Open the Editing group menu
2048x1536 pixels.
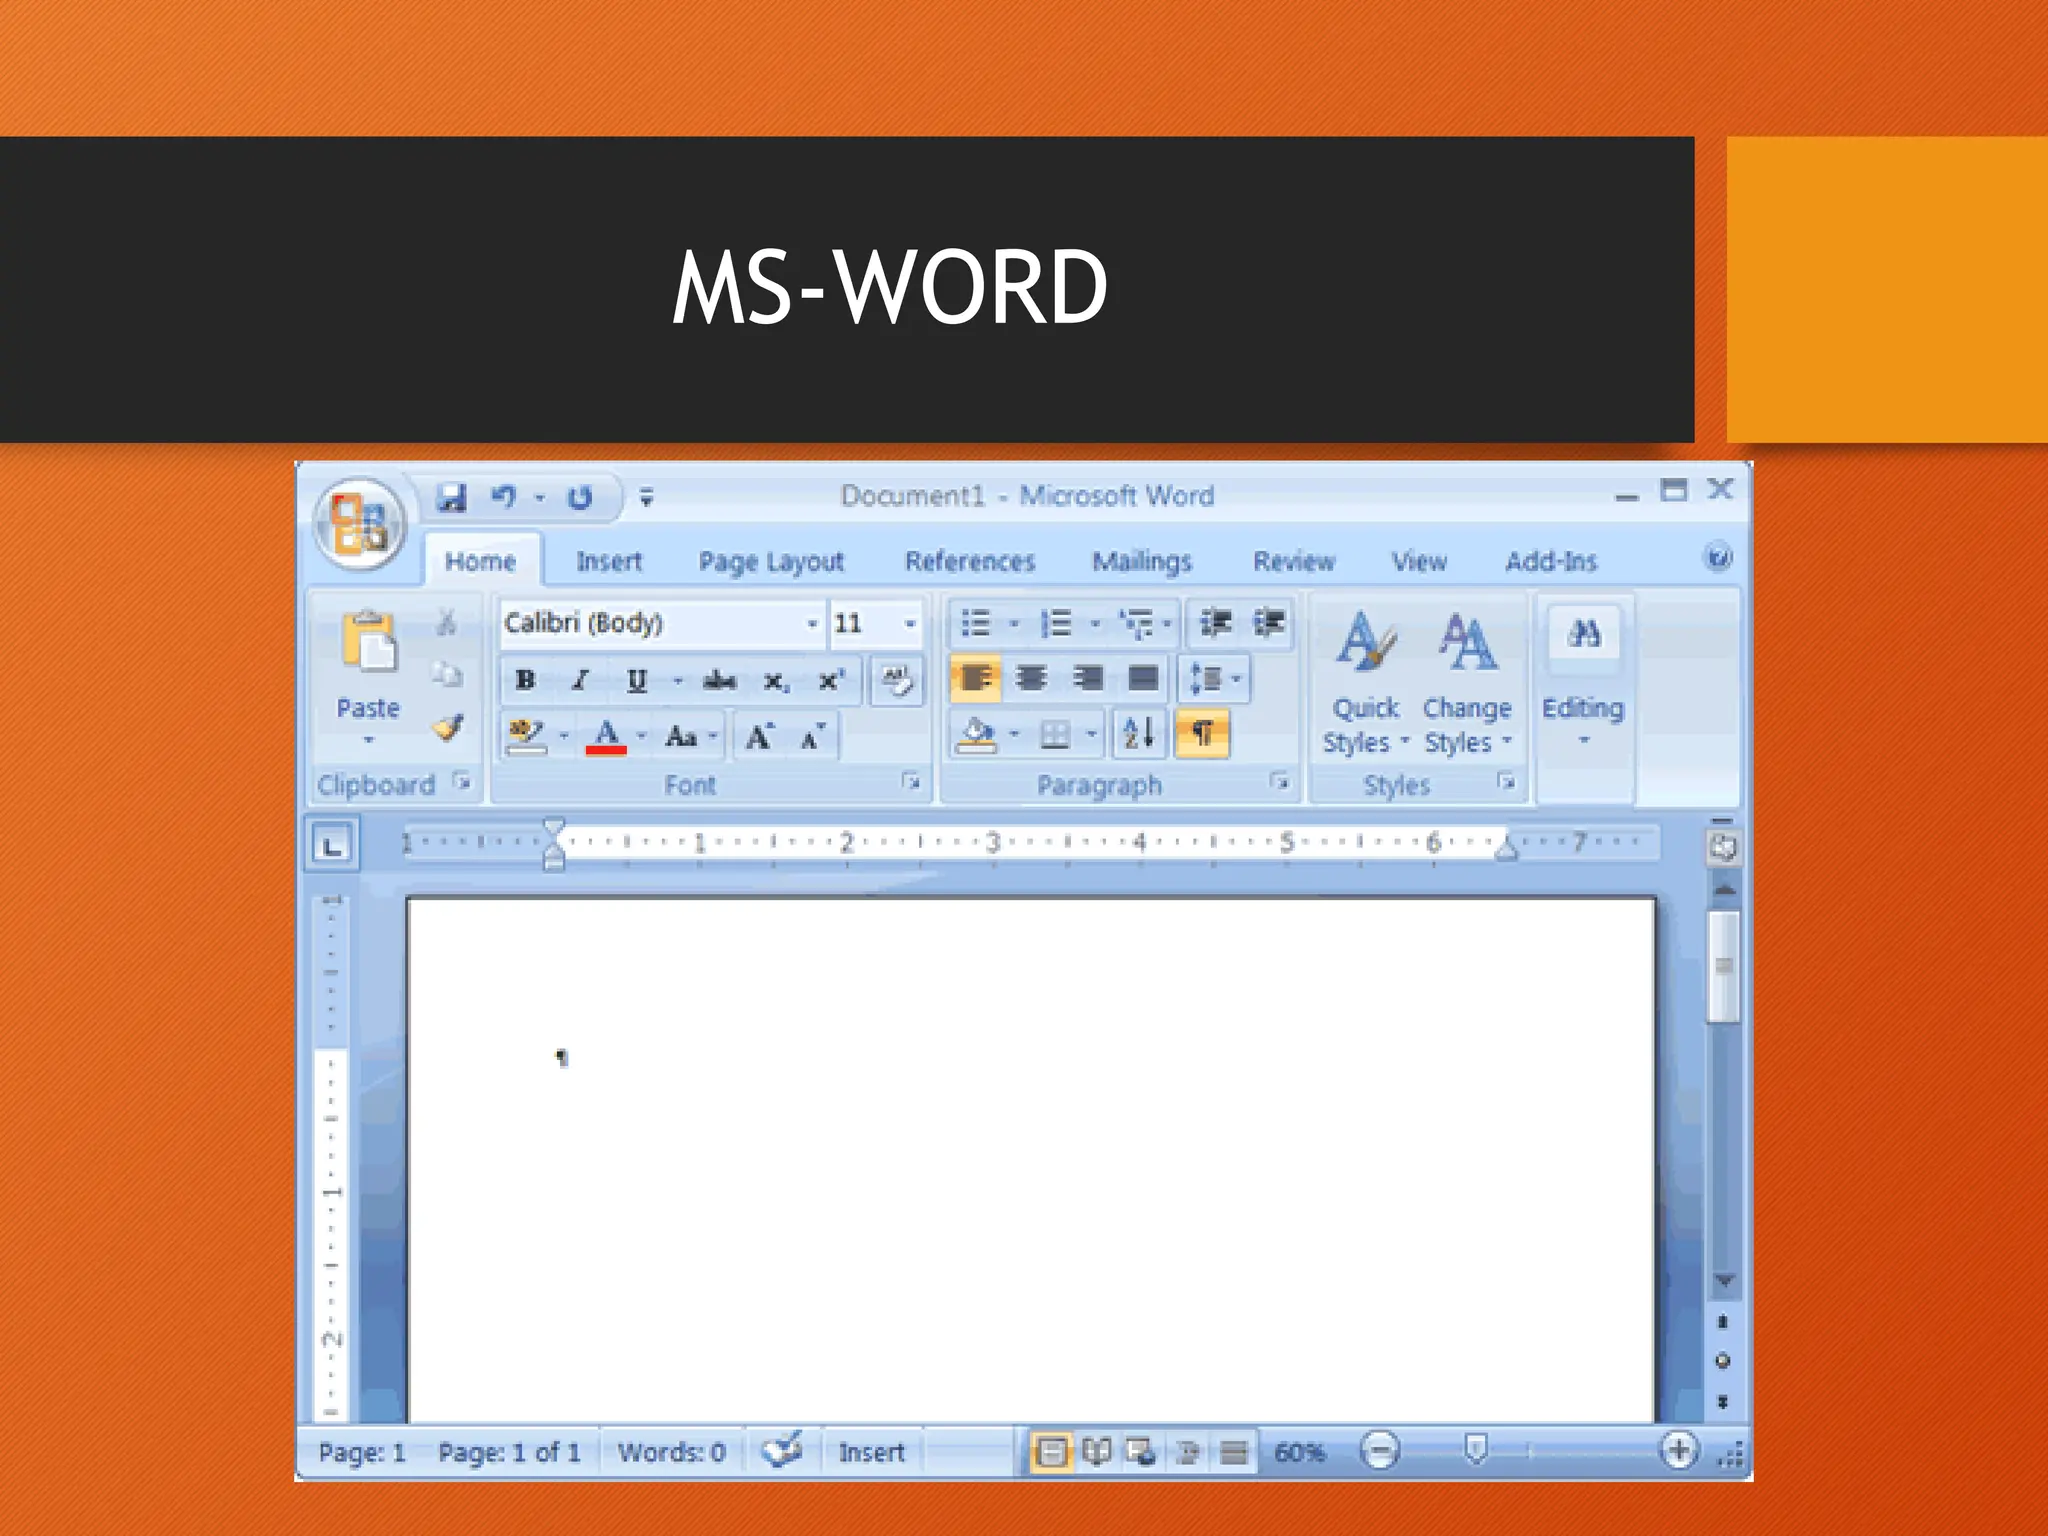(x=1583, y=680)
